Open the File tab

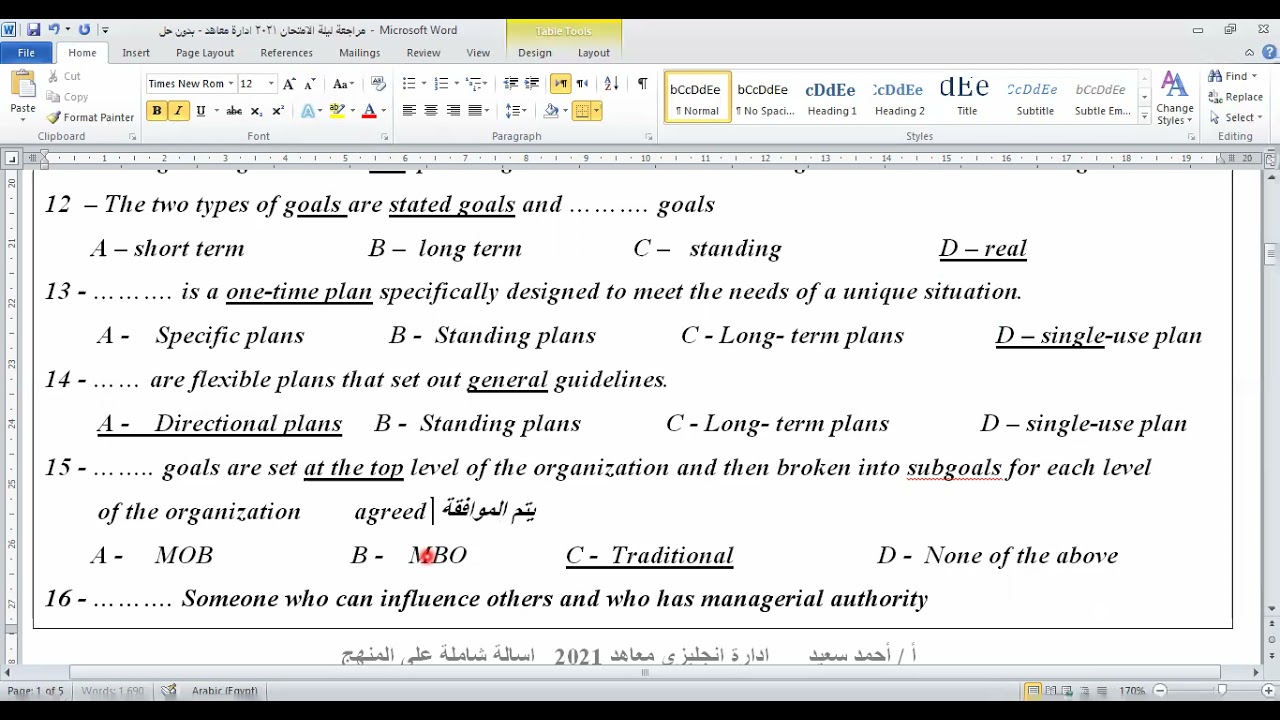(26, 53)
